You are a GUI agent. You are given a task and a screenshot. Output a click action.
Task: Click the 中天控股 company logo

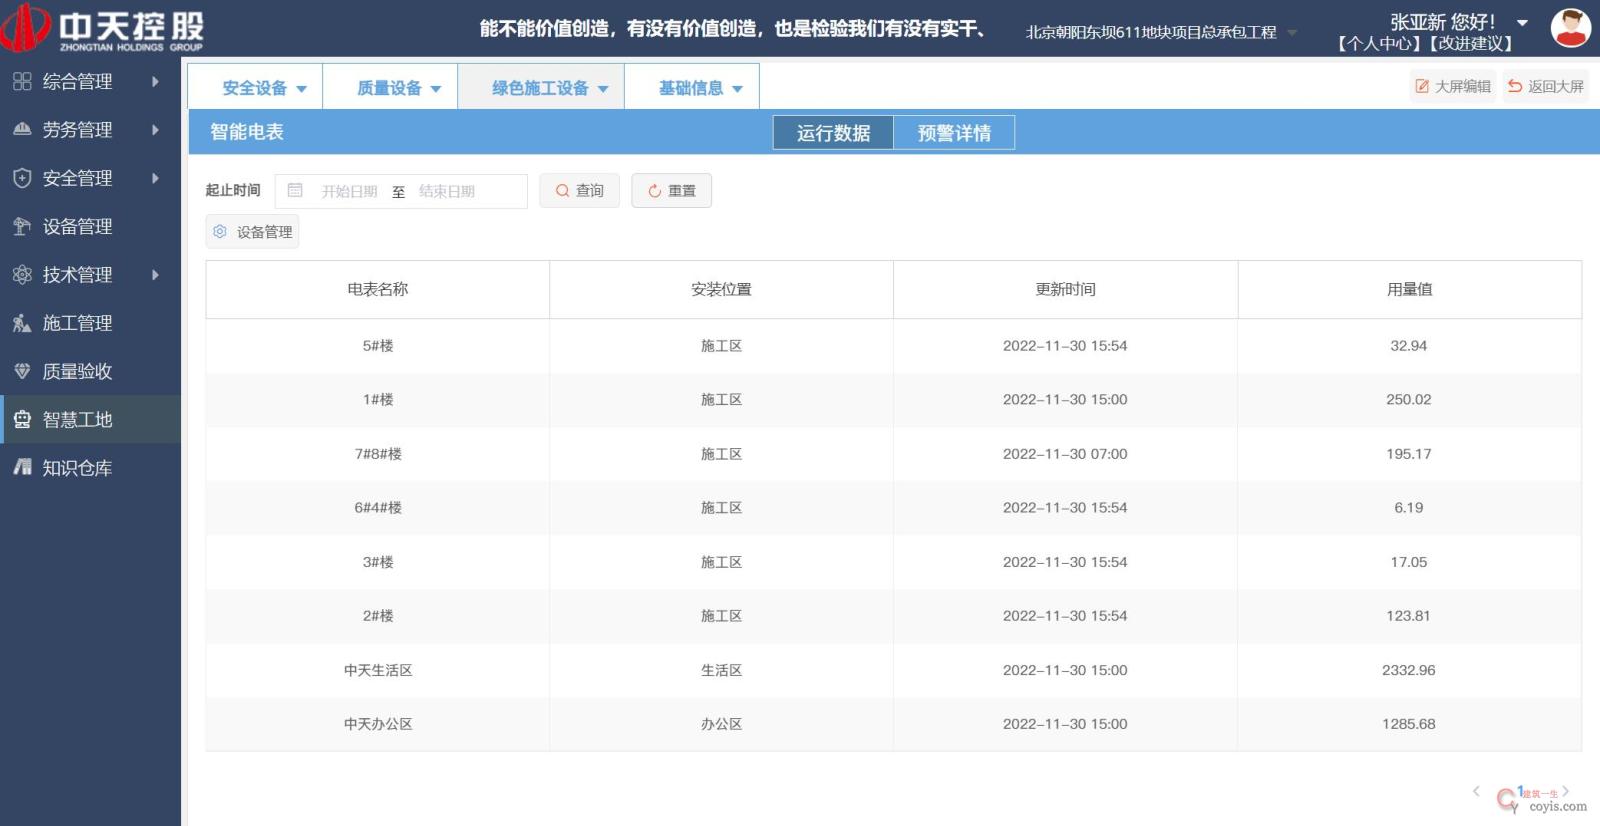103,28
